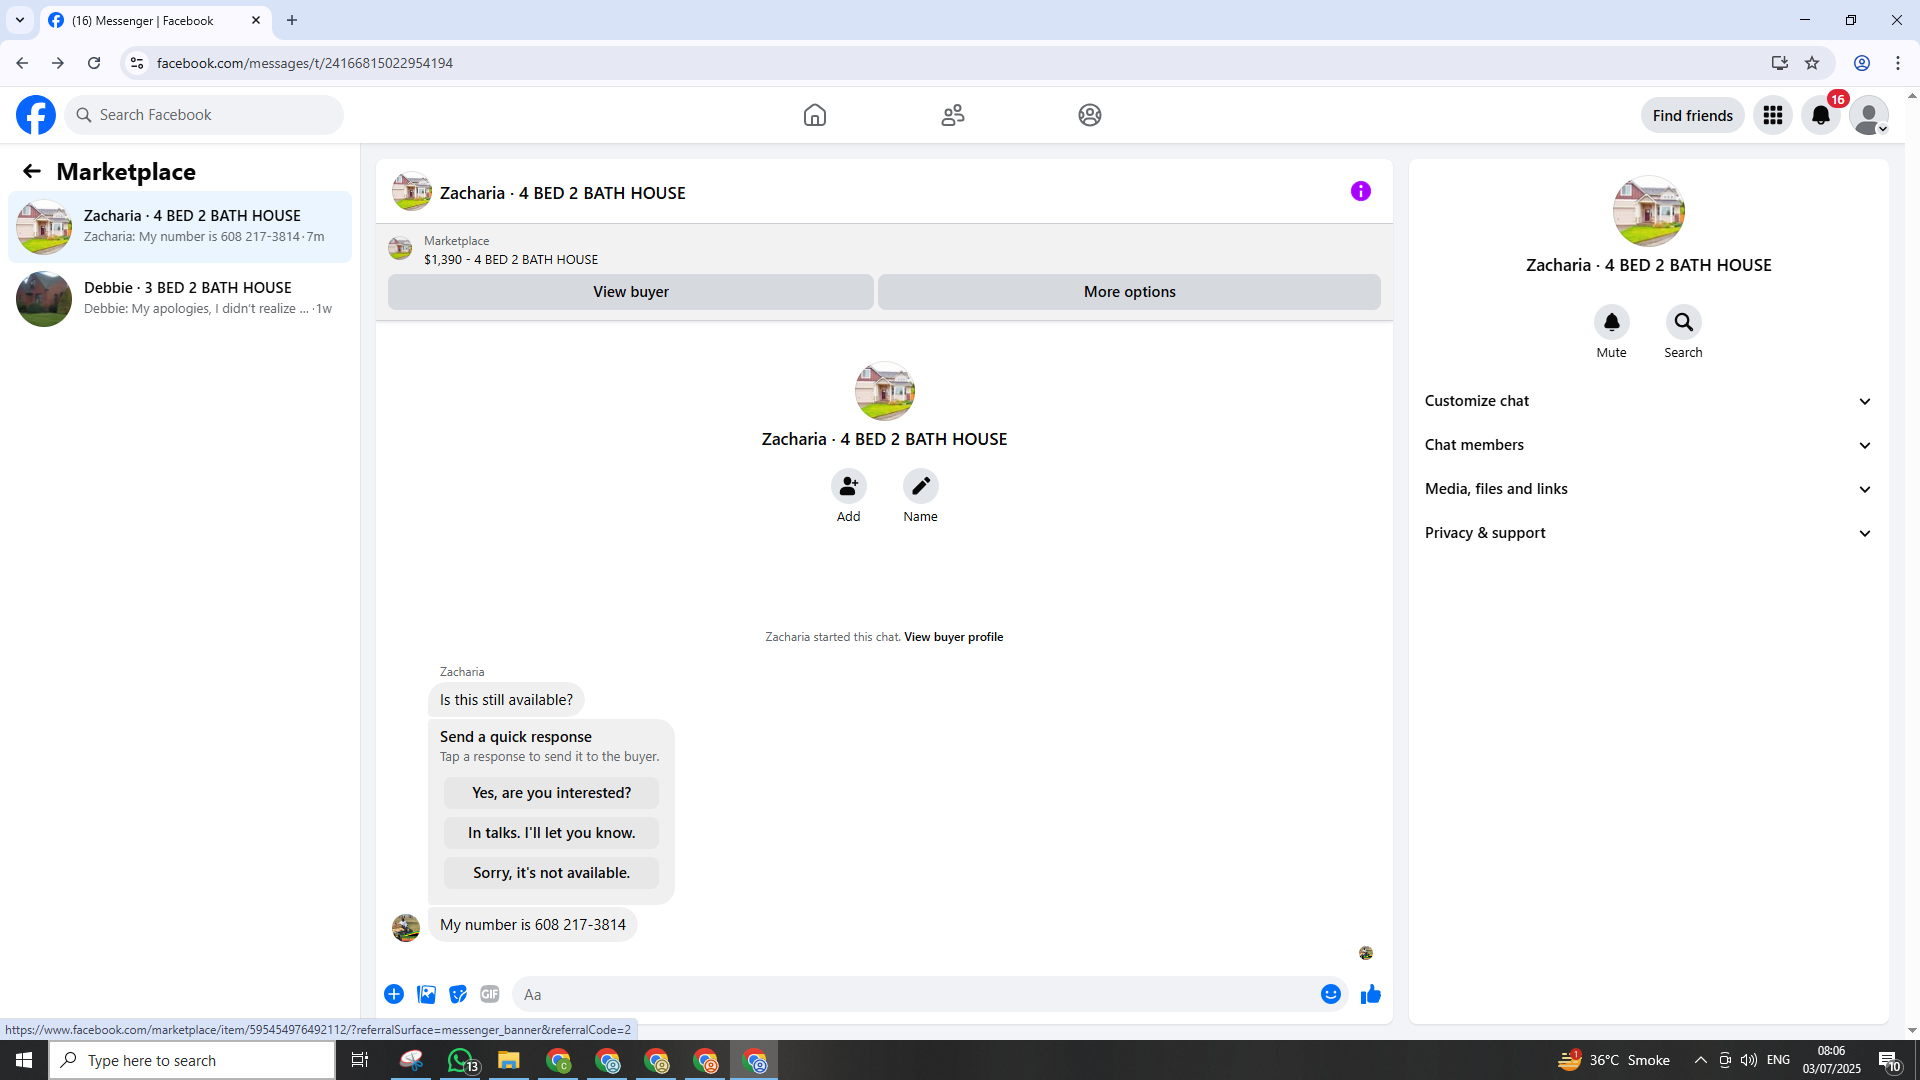Click the View buyer button
This screenshot has width=1920, height=1080.
pos(630,292)
